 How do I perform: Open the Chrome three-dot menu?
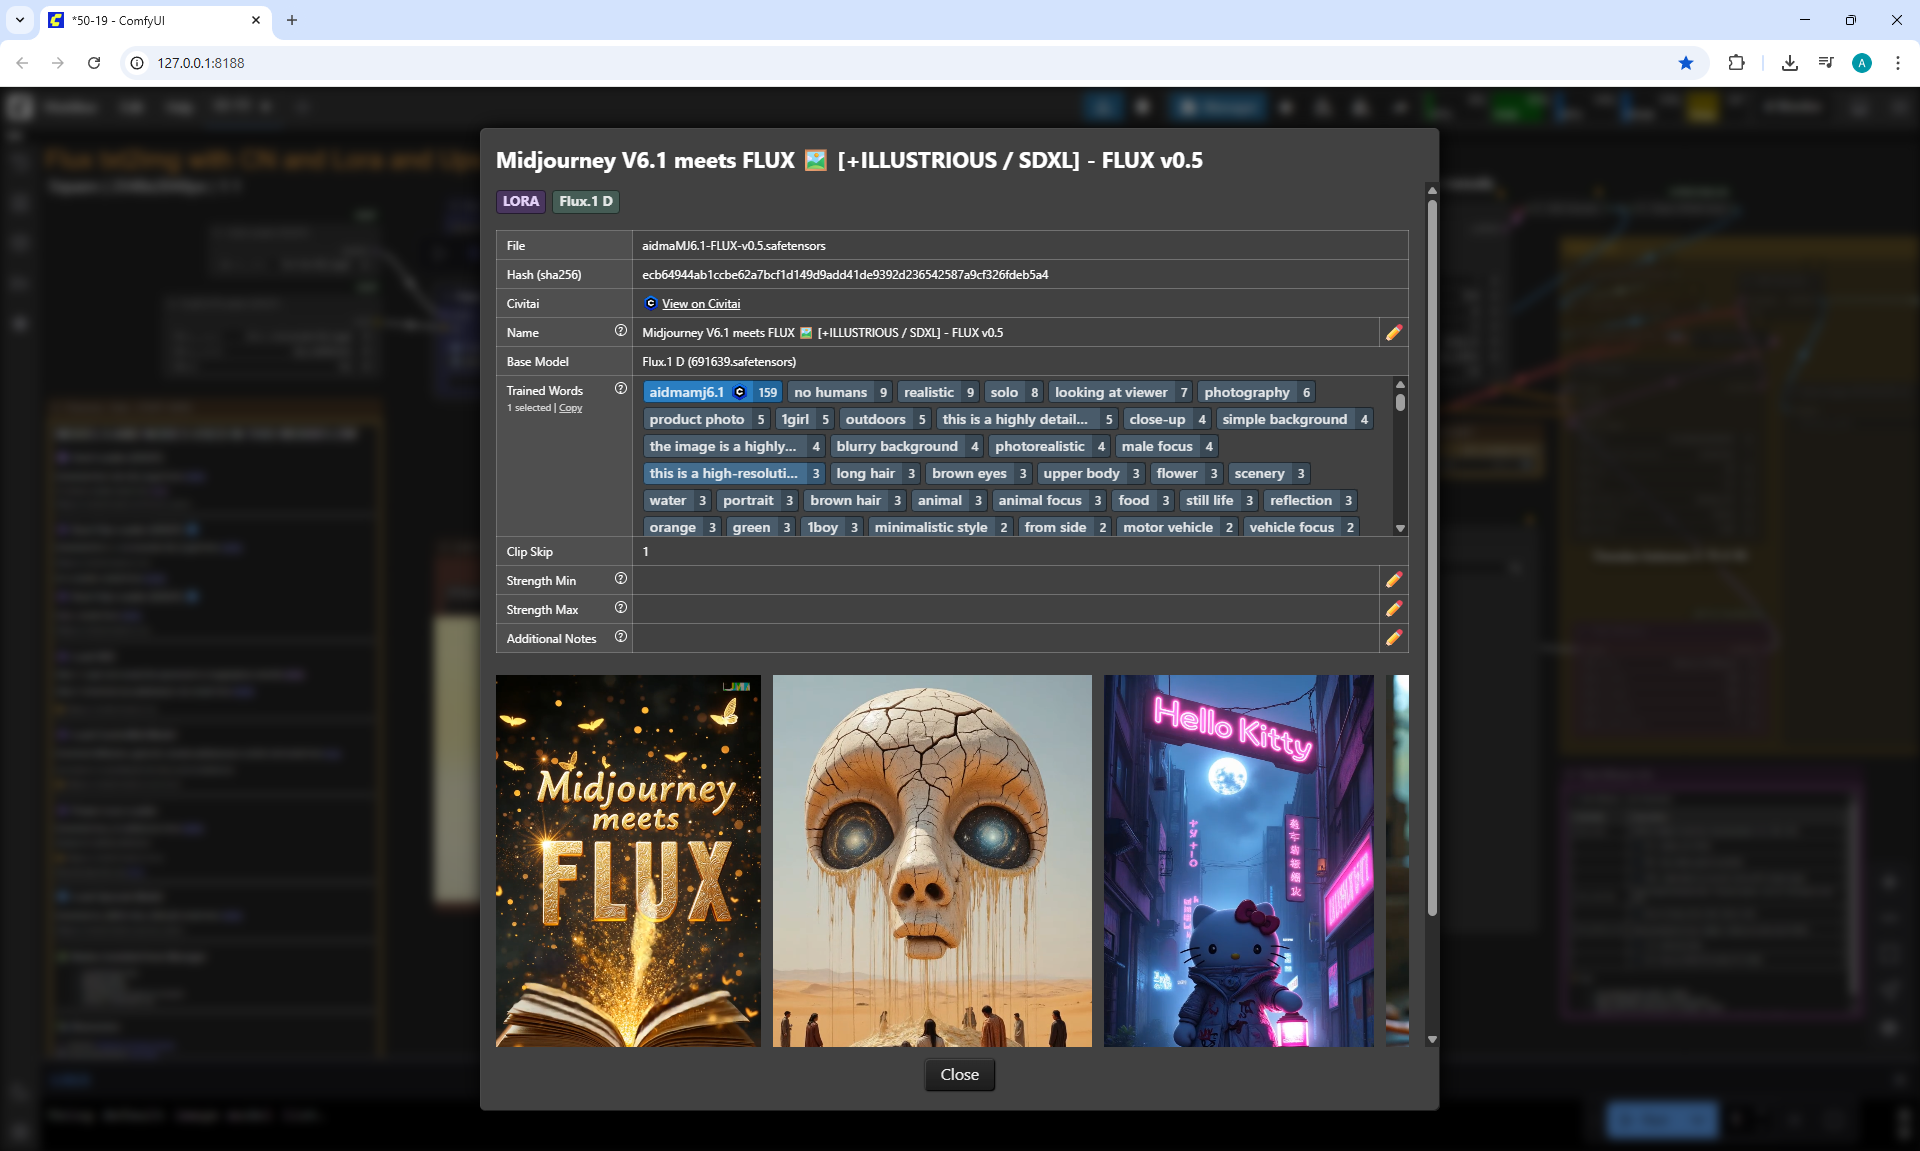pos(1897,63)
